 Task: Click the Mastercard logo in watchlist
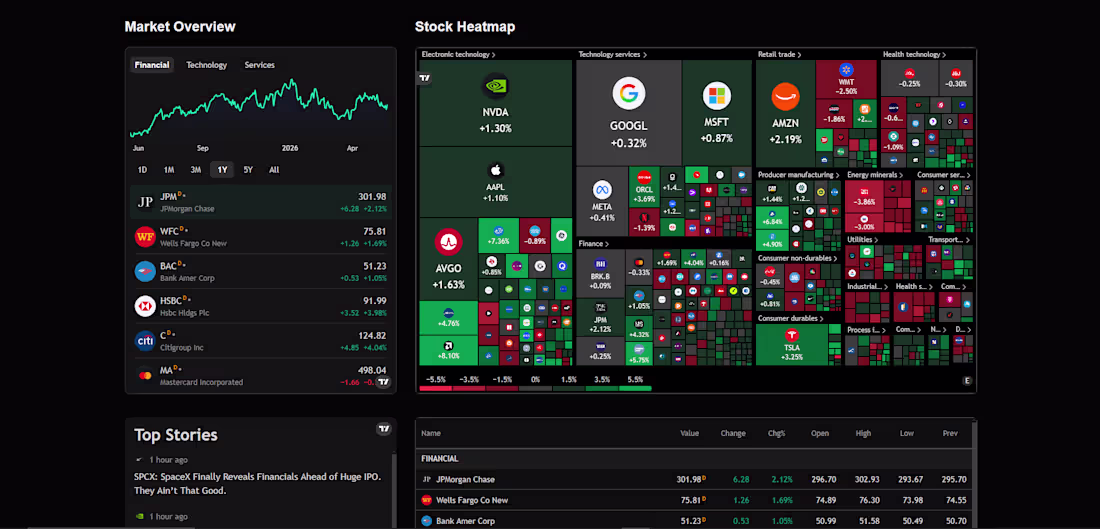pos(145,375)
